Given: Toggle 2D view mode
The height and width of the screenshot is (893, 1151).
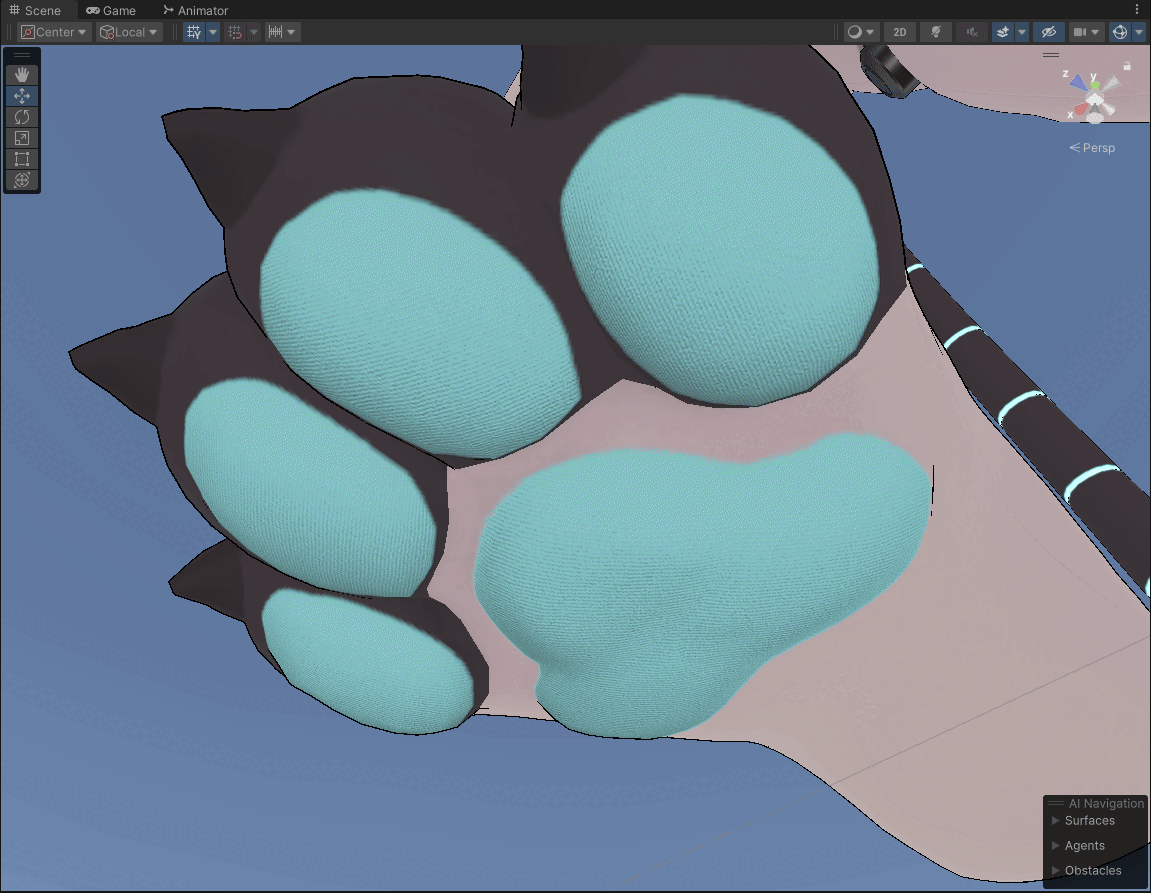Looking at the screenshot, I should [900, 32].
